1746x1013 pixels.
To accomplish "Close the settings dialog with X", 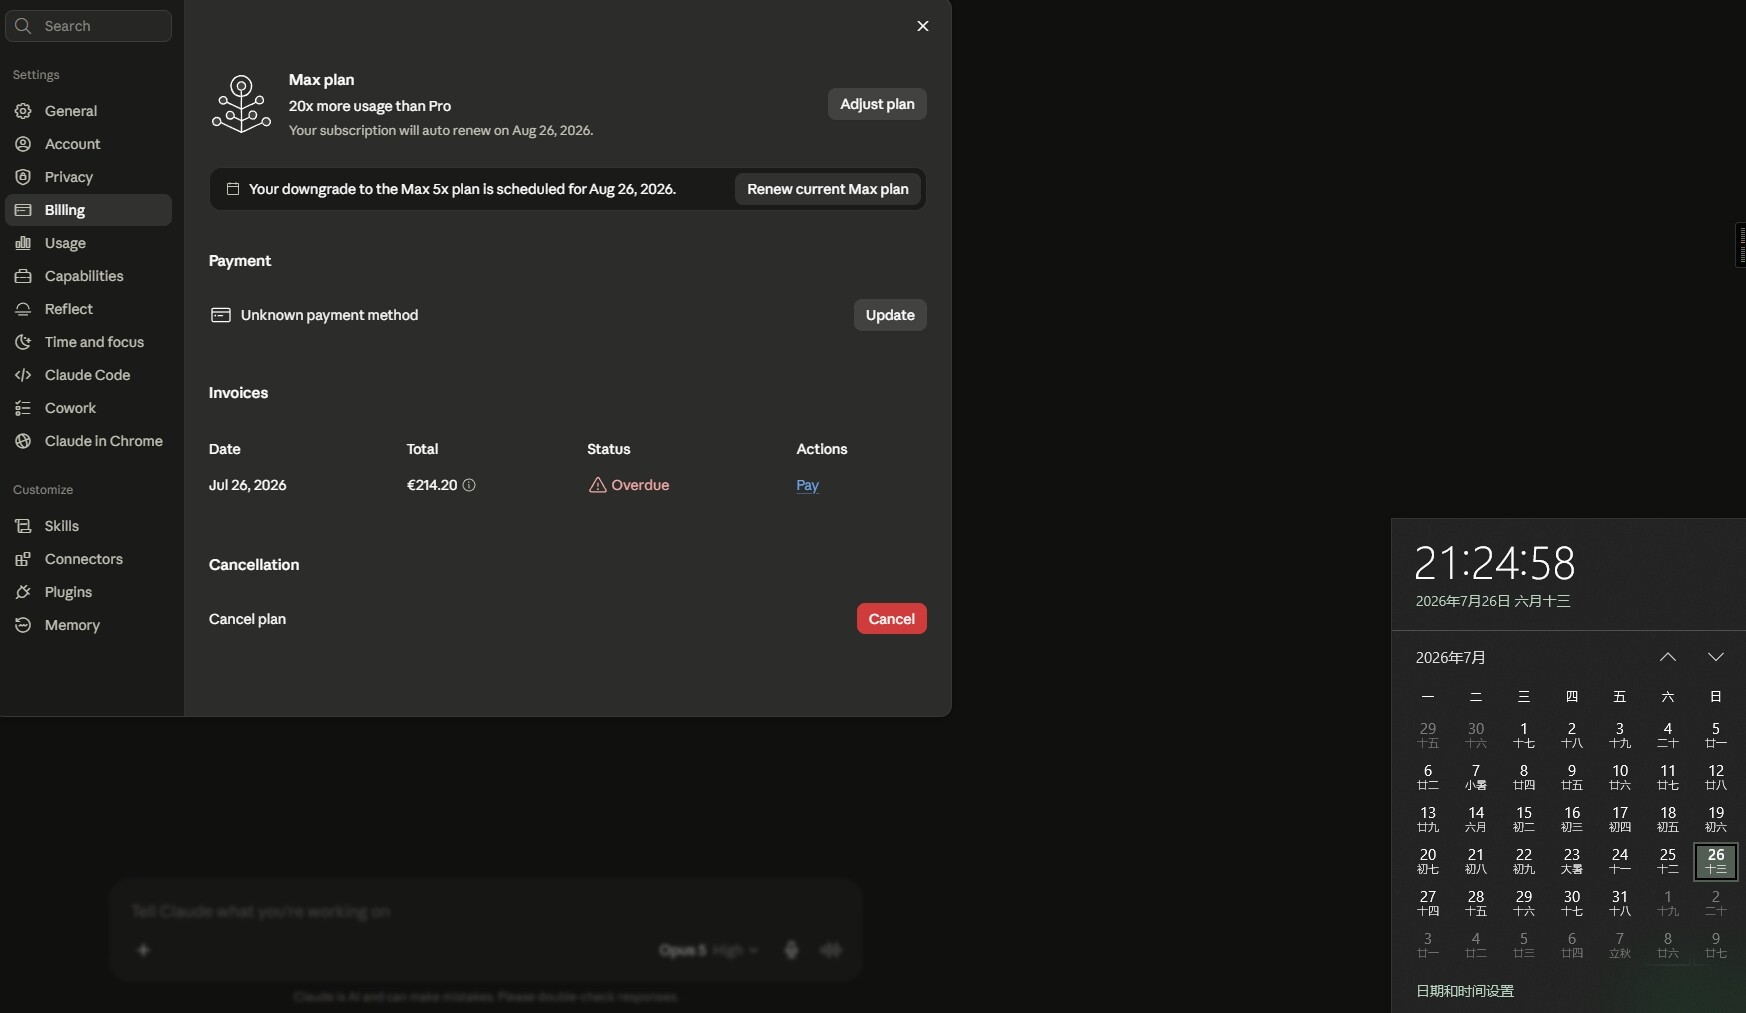I will click(923, 26).
